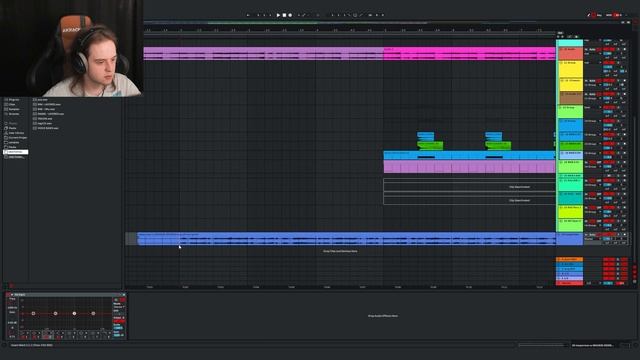Select the purple clip on the top track
This screenshot has height=360, width=640.
[x=263, y=53]
